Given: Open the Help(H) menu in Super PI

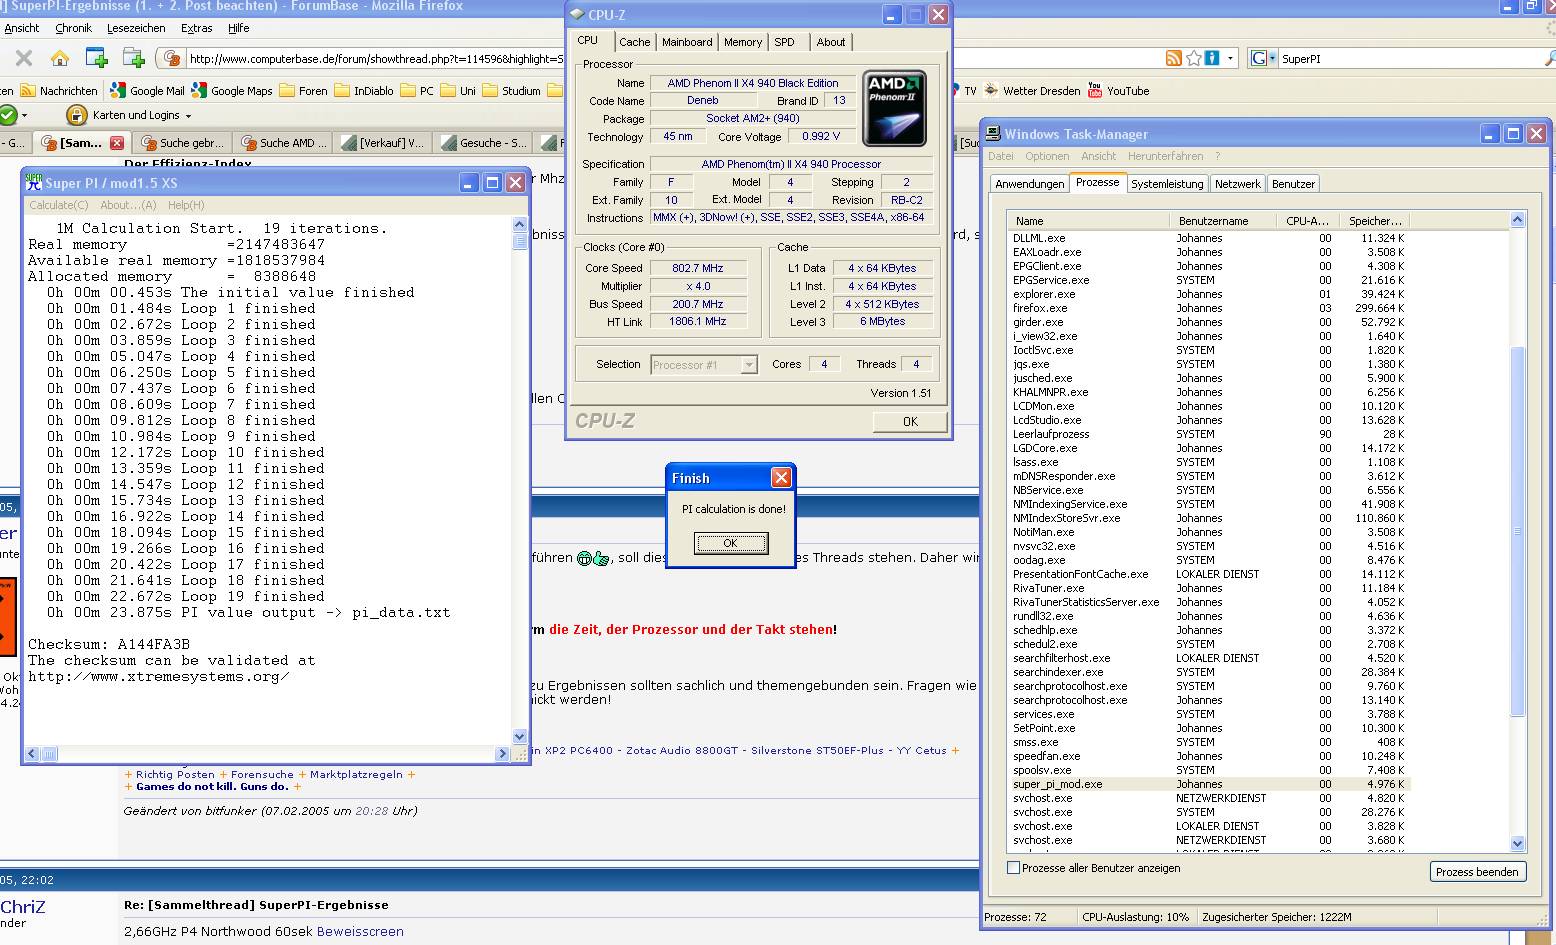Looking at the screenshot, I should tap(186, 205).
